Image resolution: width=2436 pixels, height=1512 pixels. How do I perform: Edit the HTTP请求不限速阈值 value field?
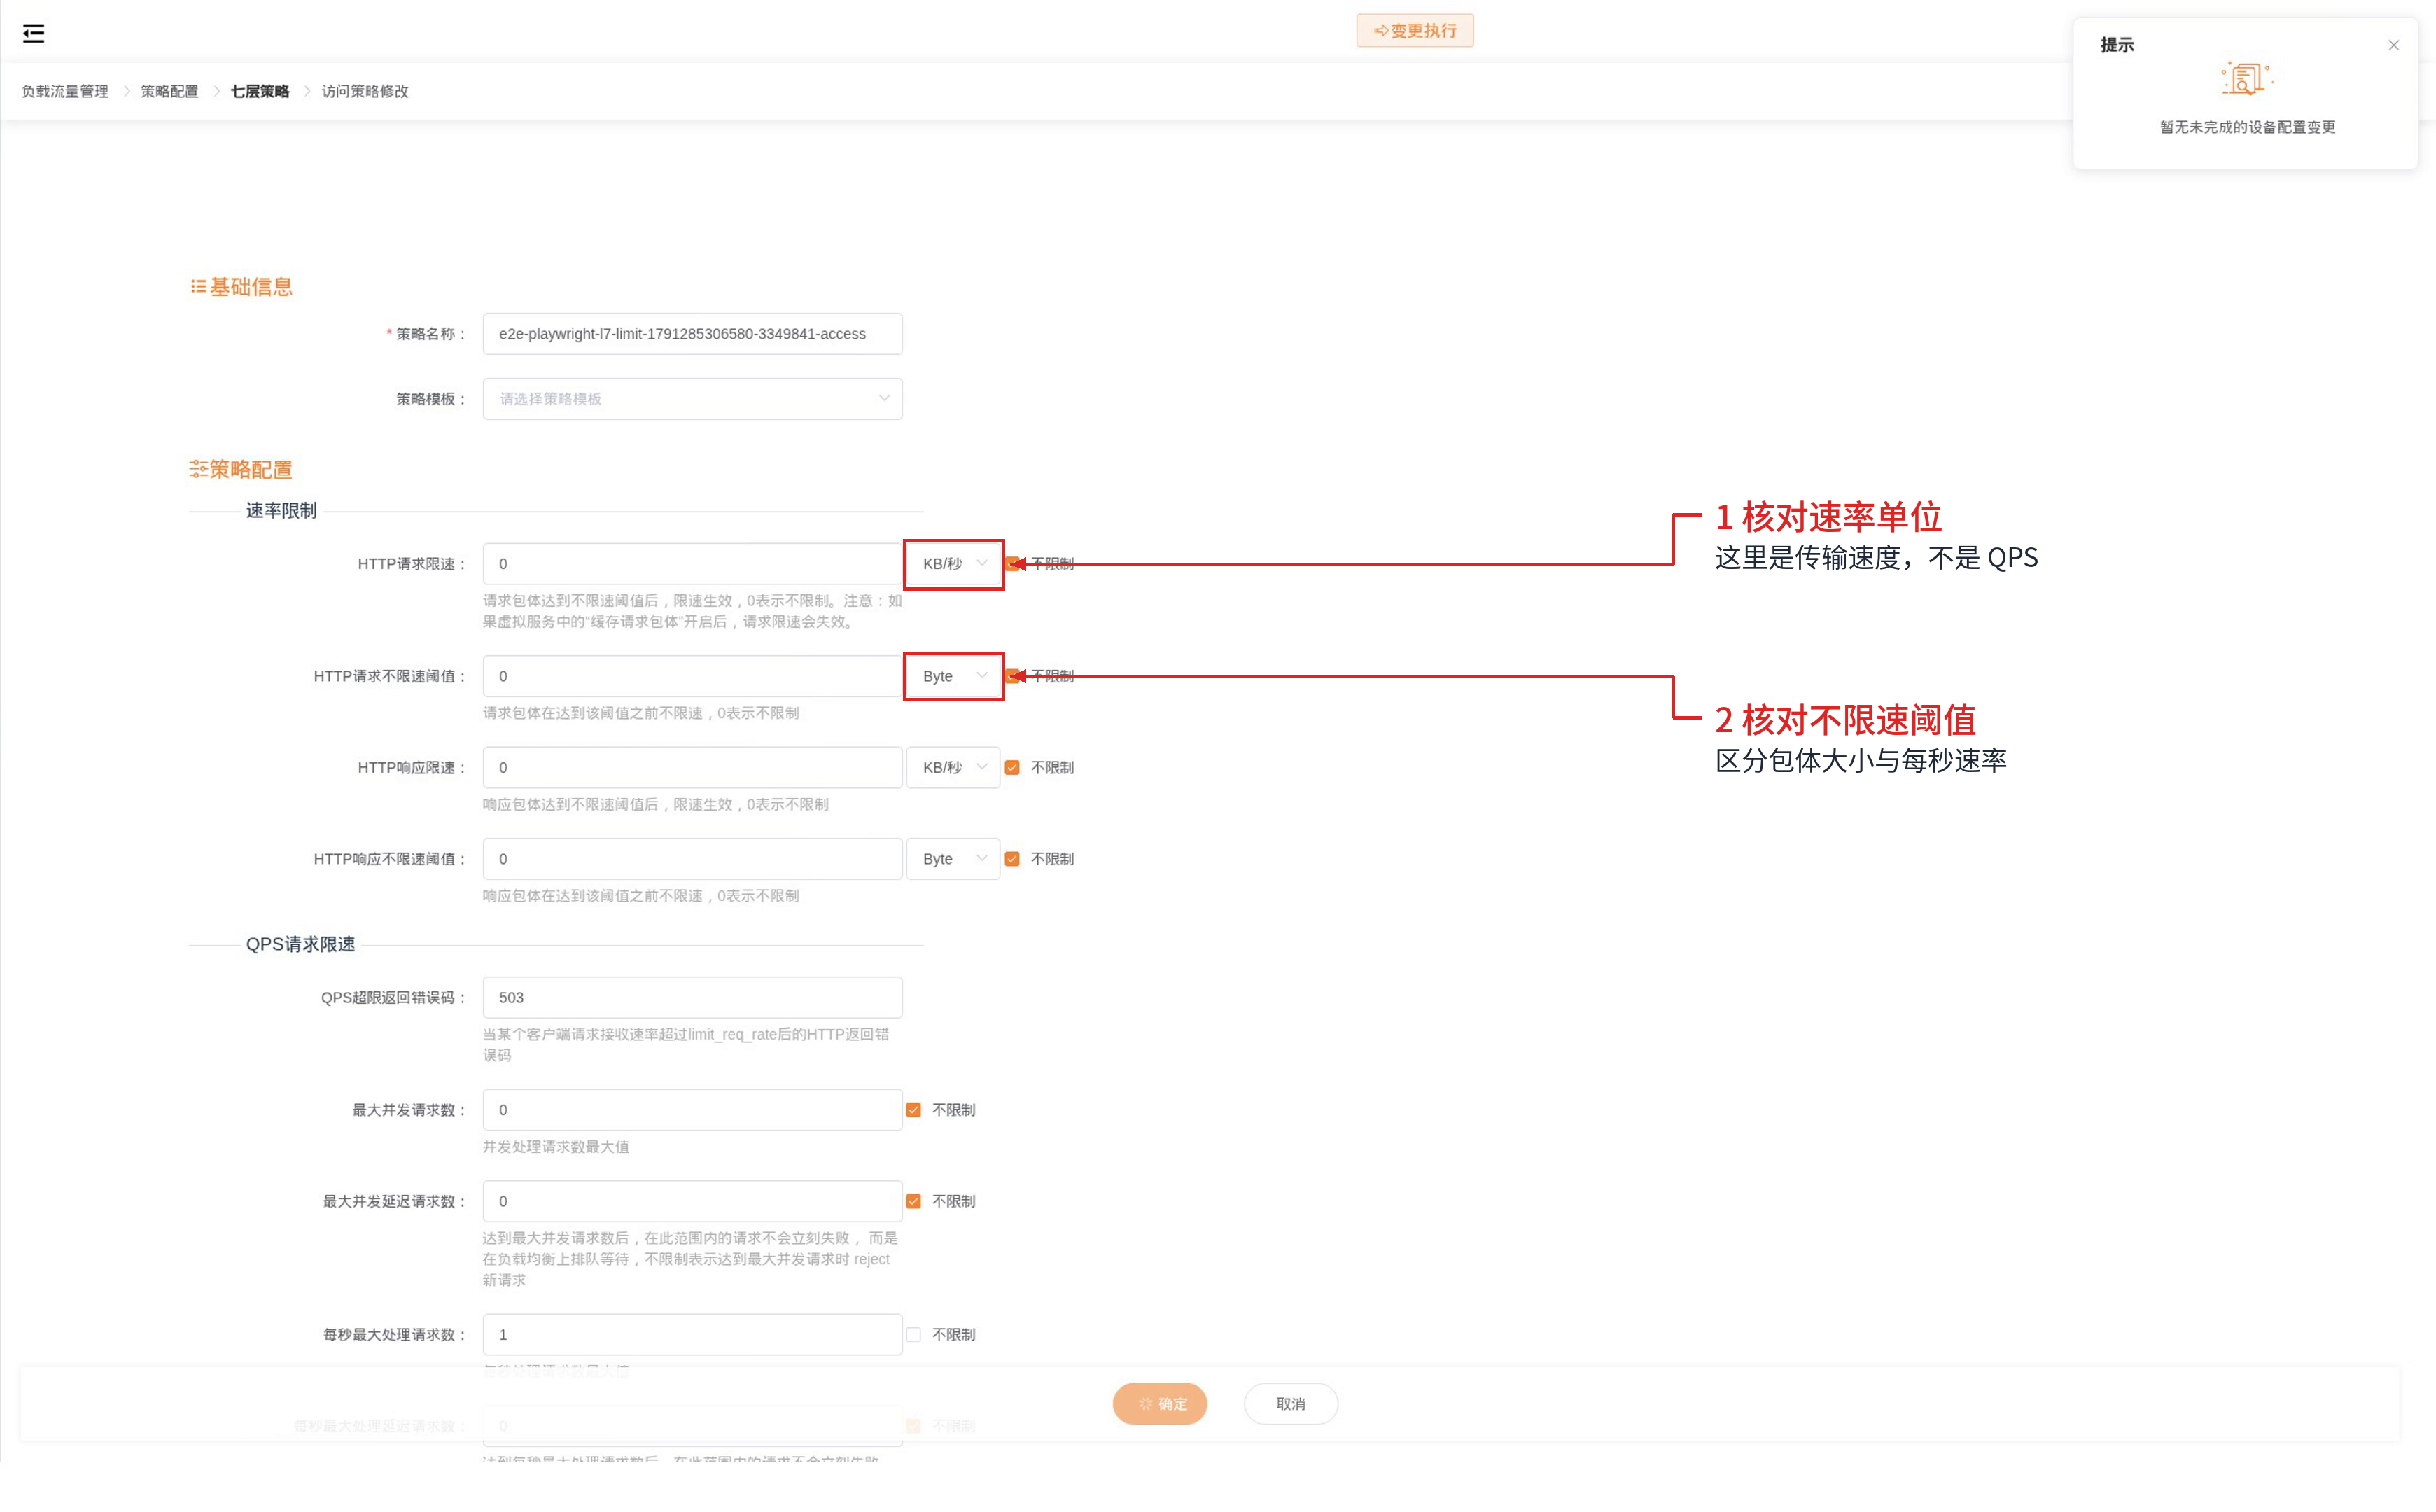point(692,676)
